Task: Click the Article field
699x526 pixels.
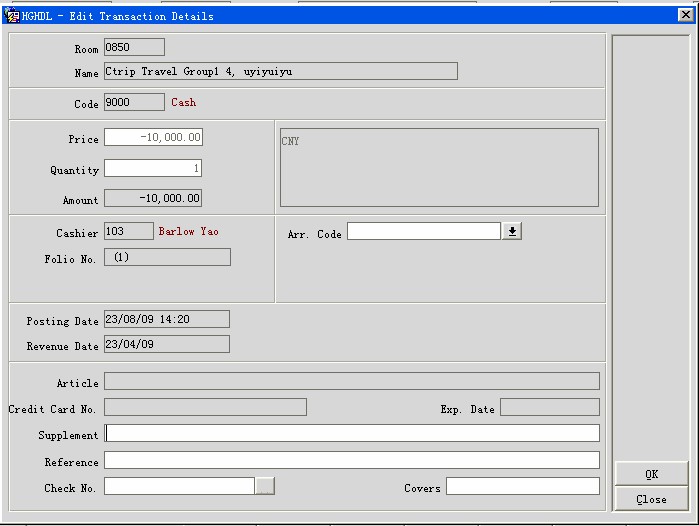Action: [352, 381]
